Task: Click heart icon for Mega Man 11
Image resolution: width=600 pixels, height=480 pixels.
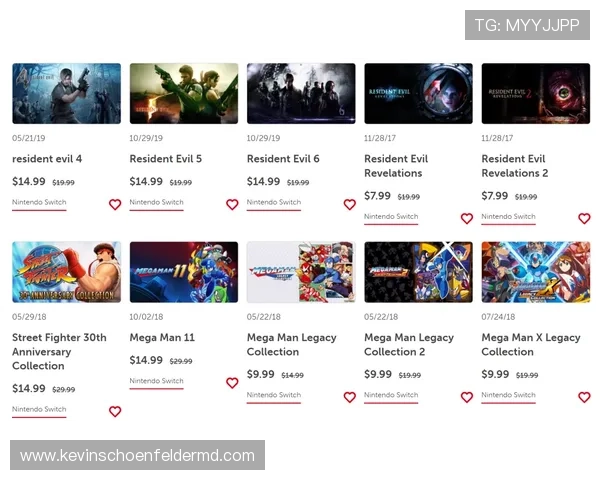Action: pyautogui.click(x=232, y=383)
